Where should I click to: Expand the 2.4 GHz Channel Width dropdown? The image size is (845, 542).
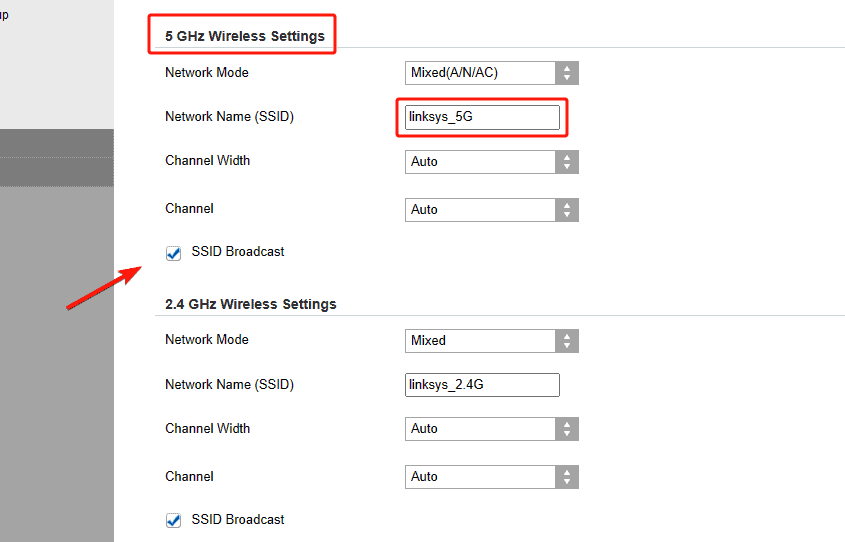[491, 429]
